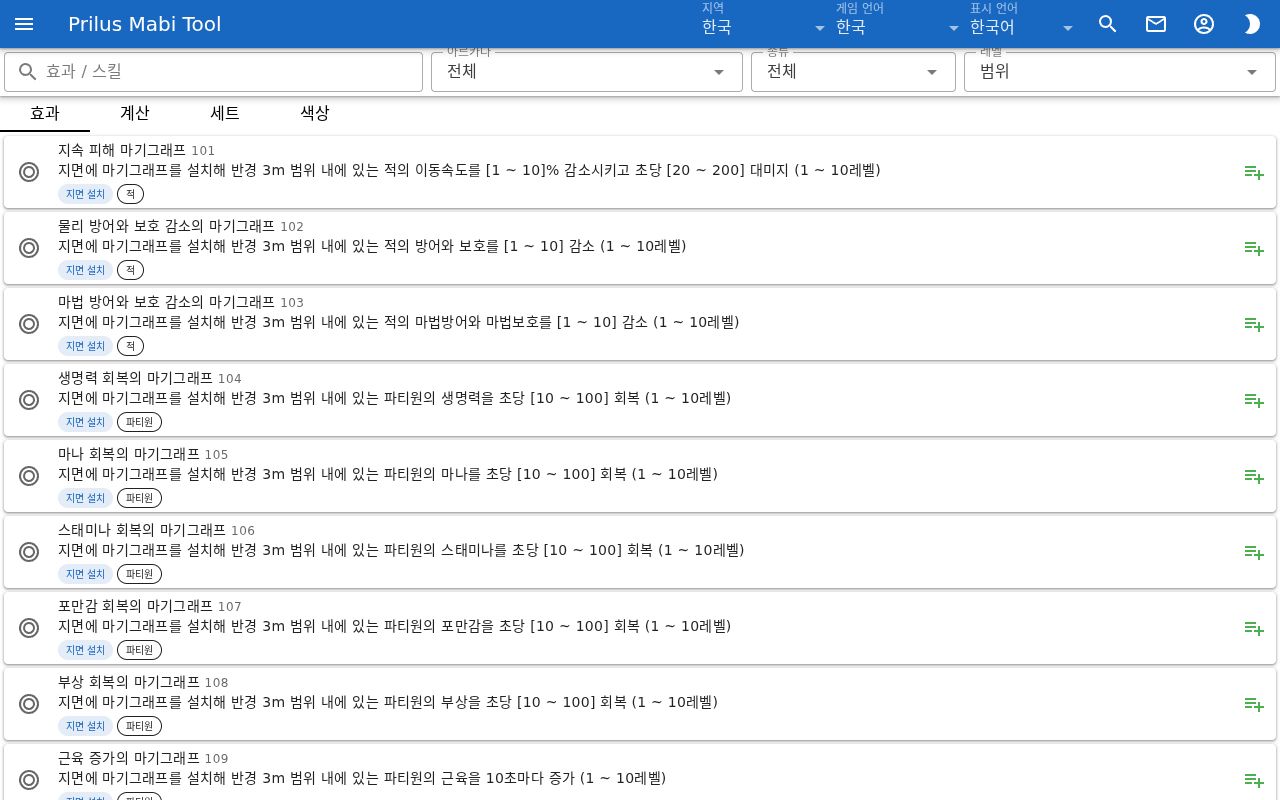Click circle icon of 부상 회복의 마기그래프

coord(29,704)
